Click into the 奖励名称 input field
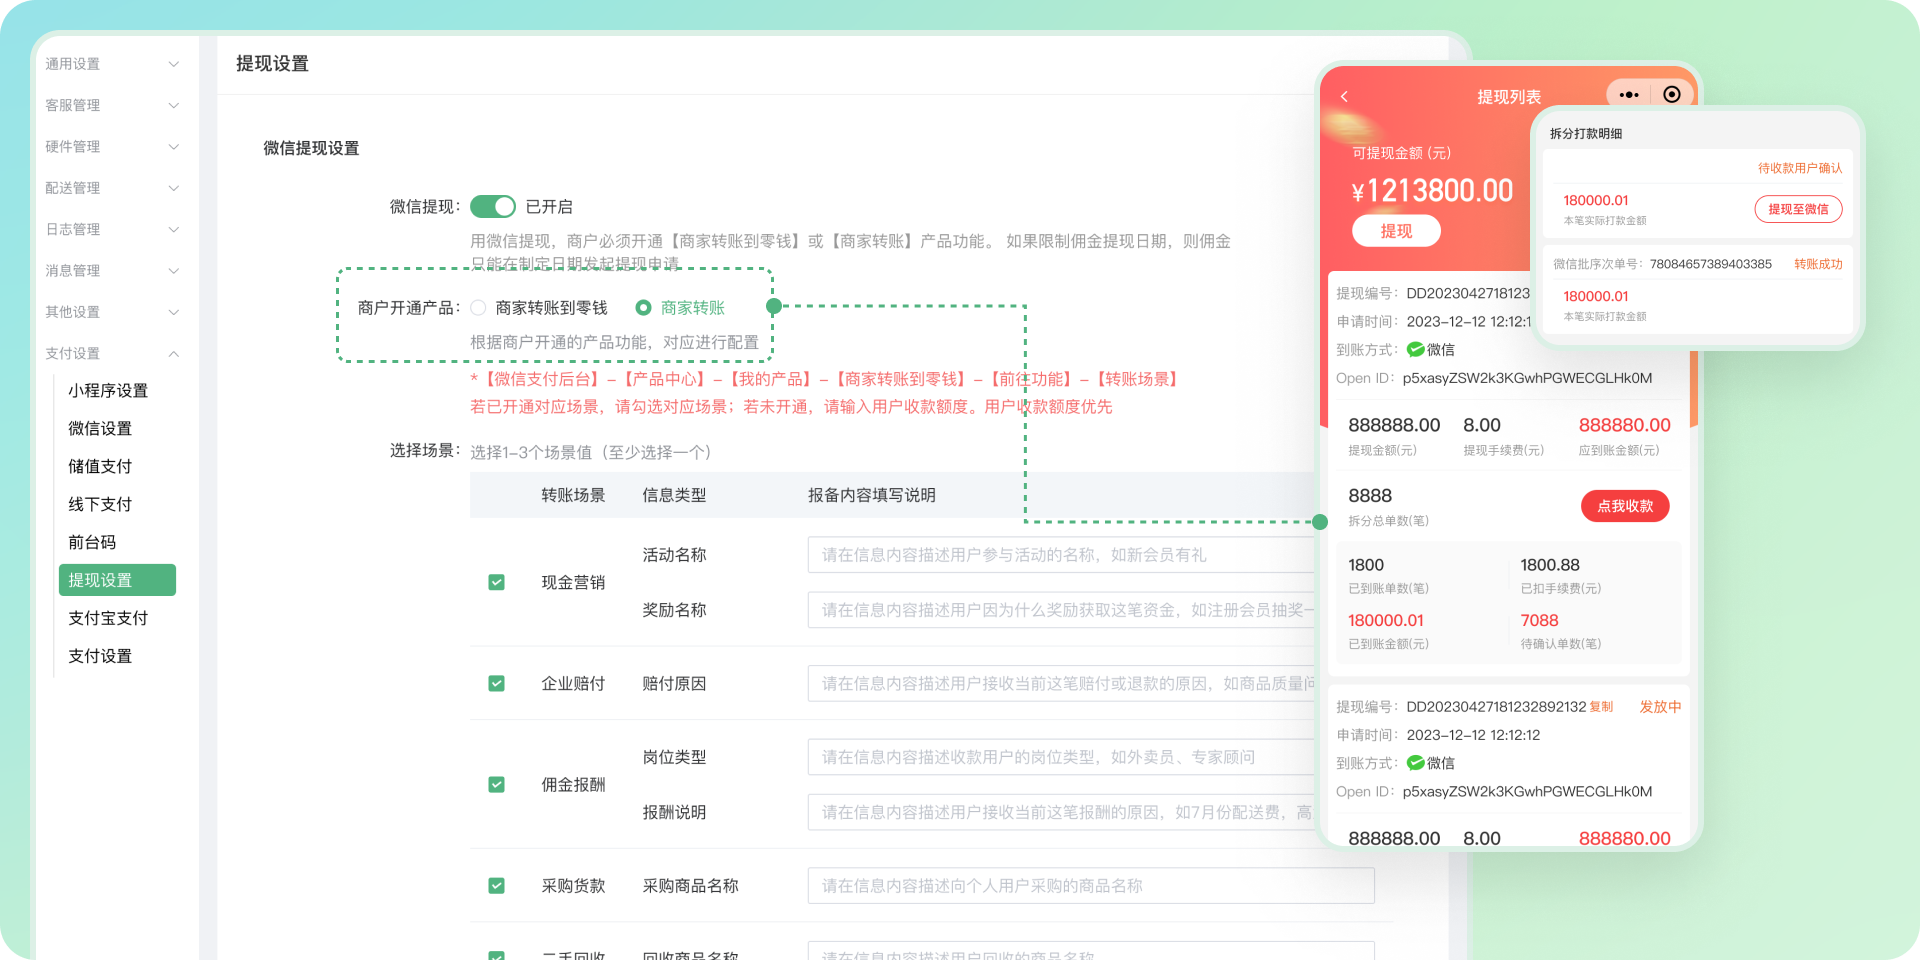The width and height of the screenshot is (1920, 960). 1062,610
